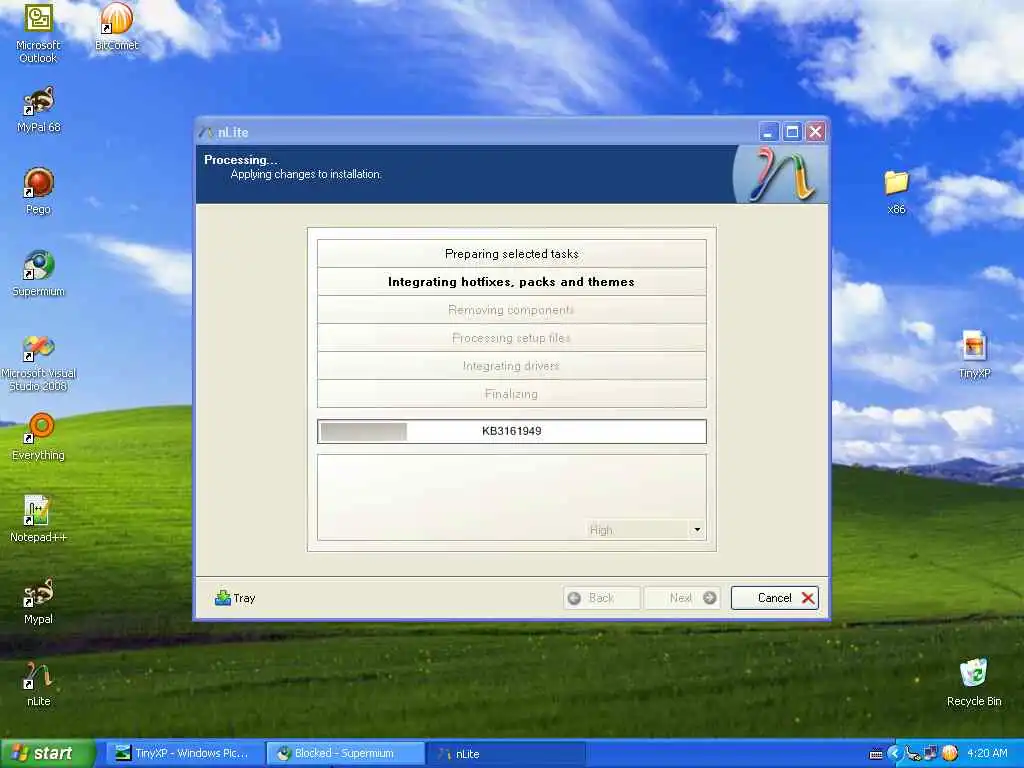Click Safely Remove Hardware tray icon
The image size is (1024, 768).
pyautogui.click(x=912, y=754)
